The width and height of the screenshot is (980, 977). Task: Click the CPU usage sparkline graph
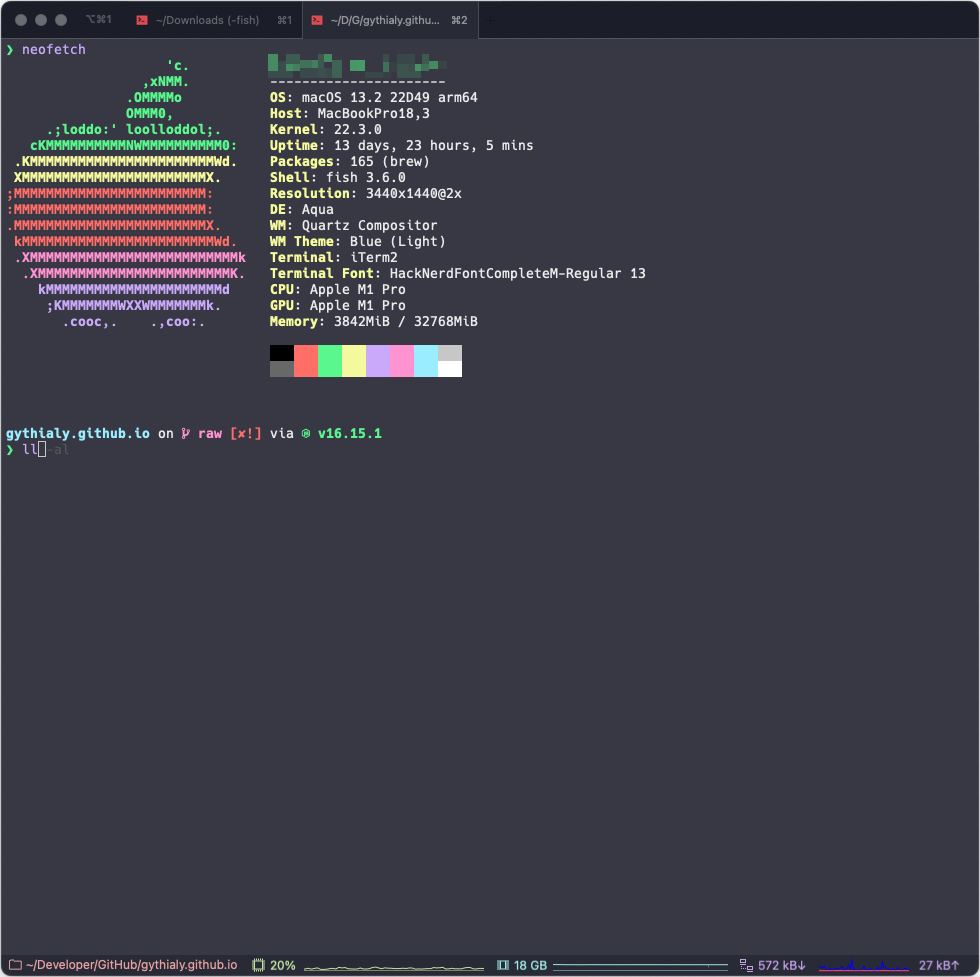(x=395, y=966)
